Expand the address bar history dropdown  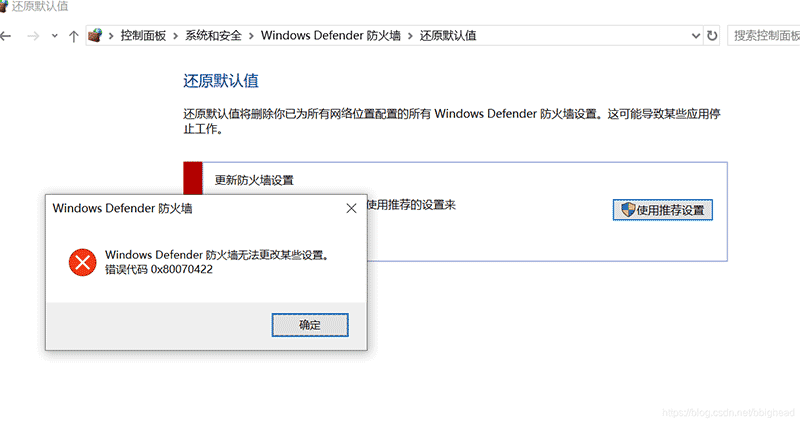(x=695, y=36)
